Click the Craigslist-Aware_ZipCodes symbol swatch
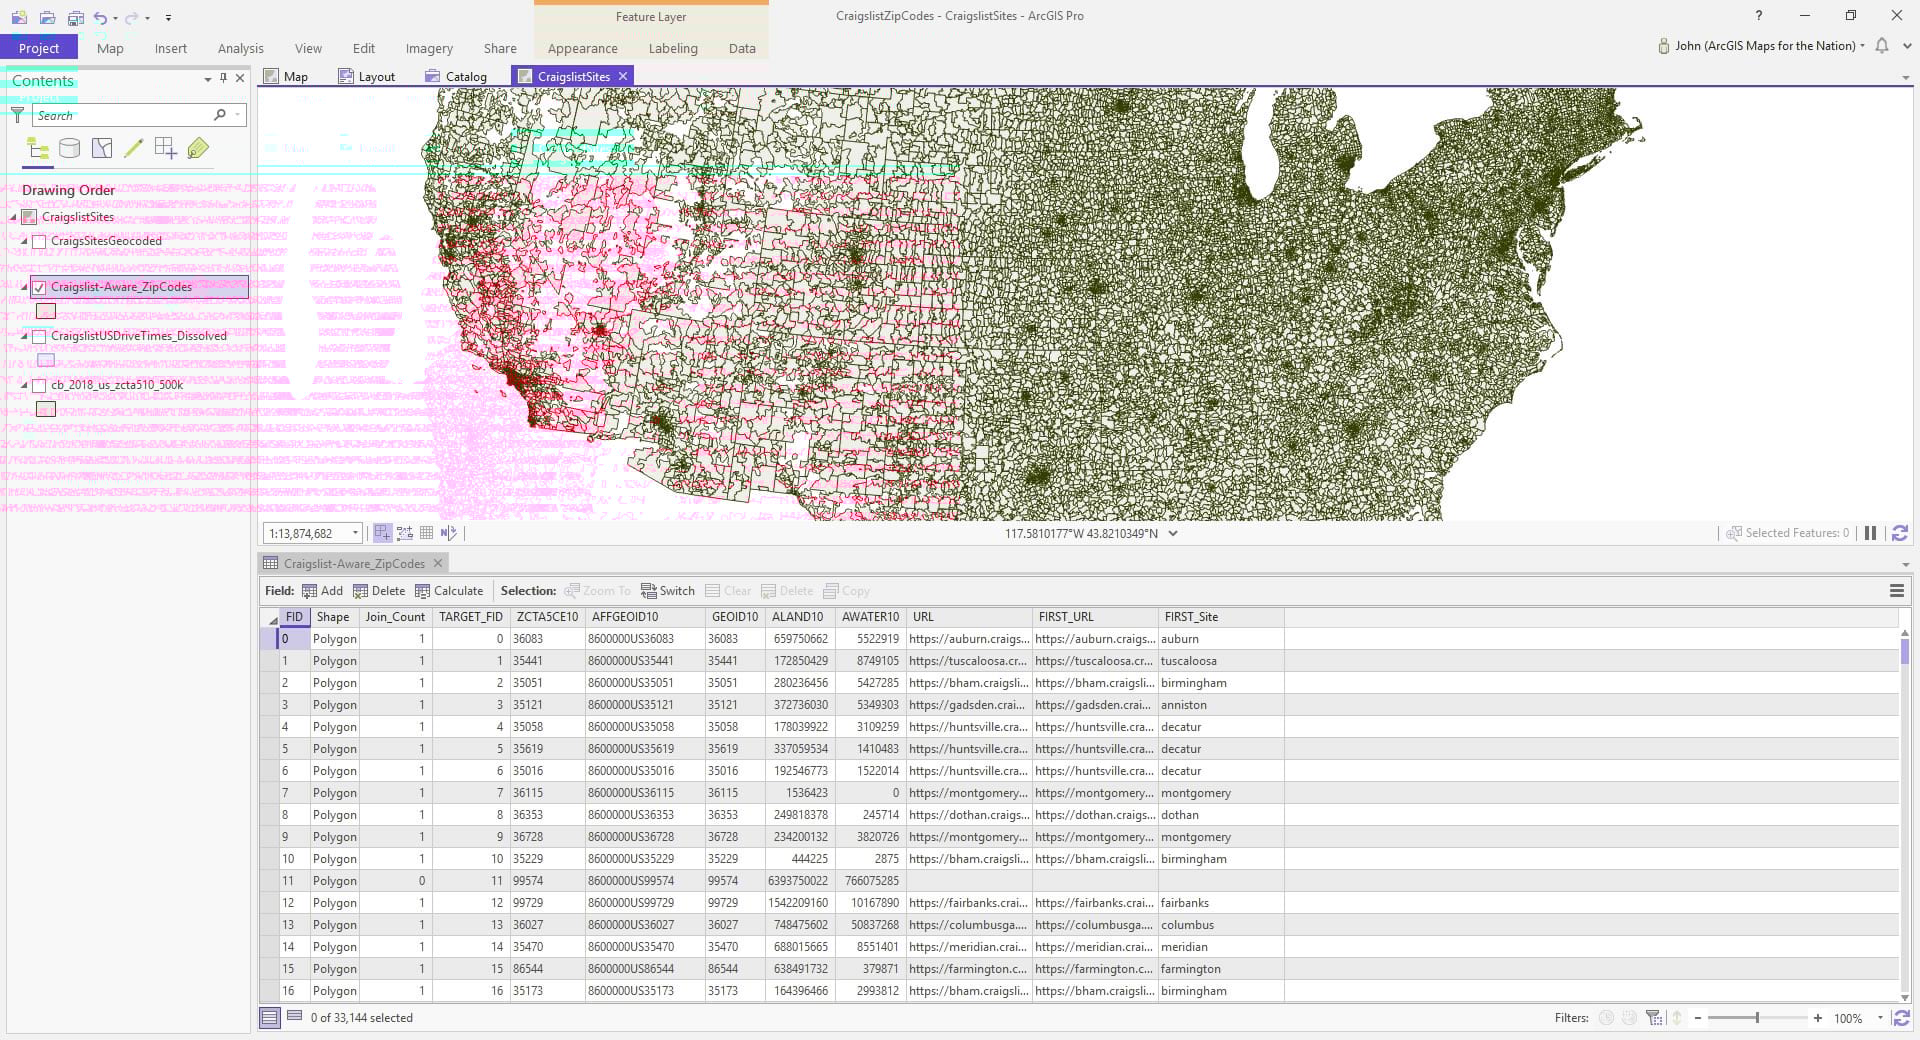This screenshot has width=1920, height=1040. pyautogui.click(x=46, y=311)
